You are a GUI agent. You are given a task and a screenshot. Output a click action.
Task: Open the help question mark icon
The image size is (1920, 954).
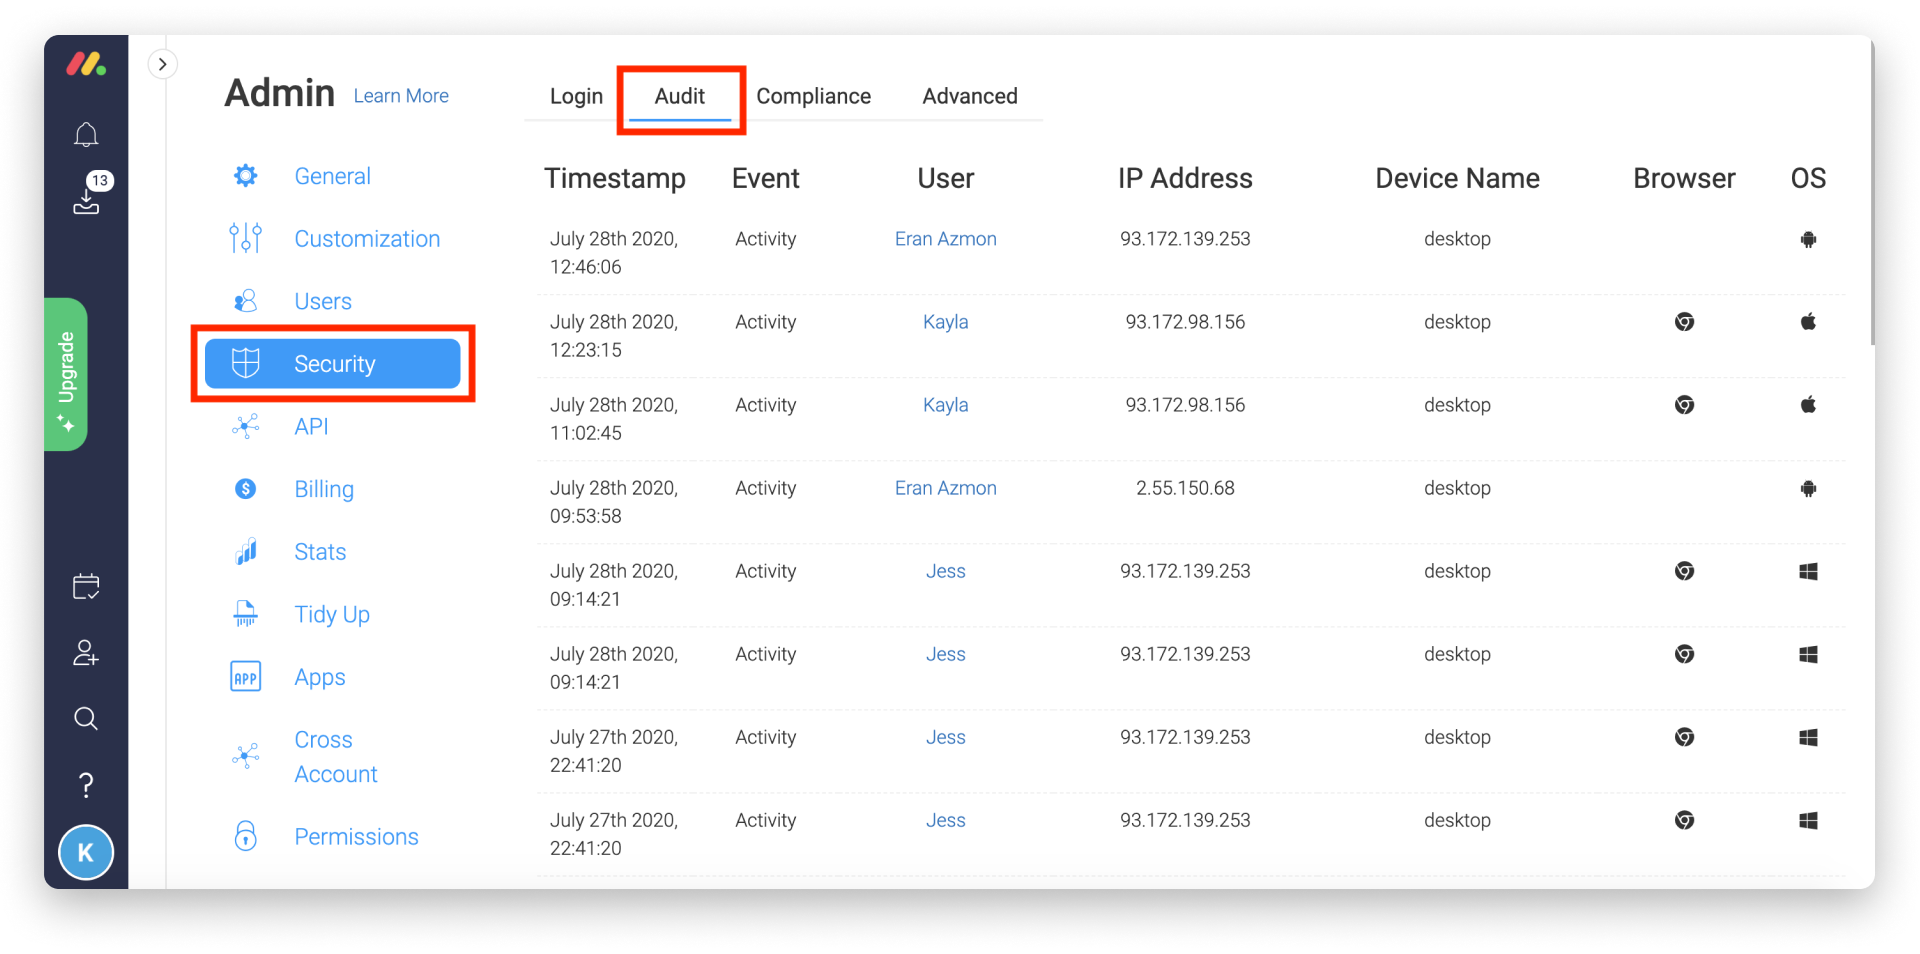click(x=86, y=785)
